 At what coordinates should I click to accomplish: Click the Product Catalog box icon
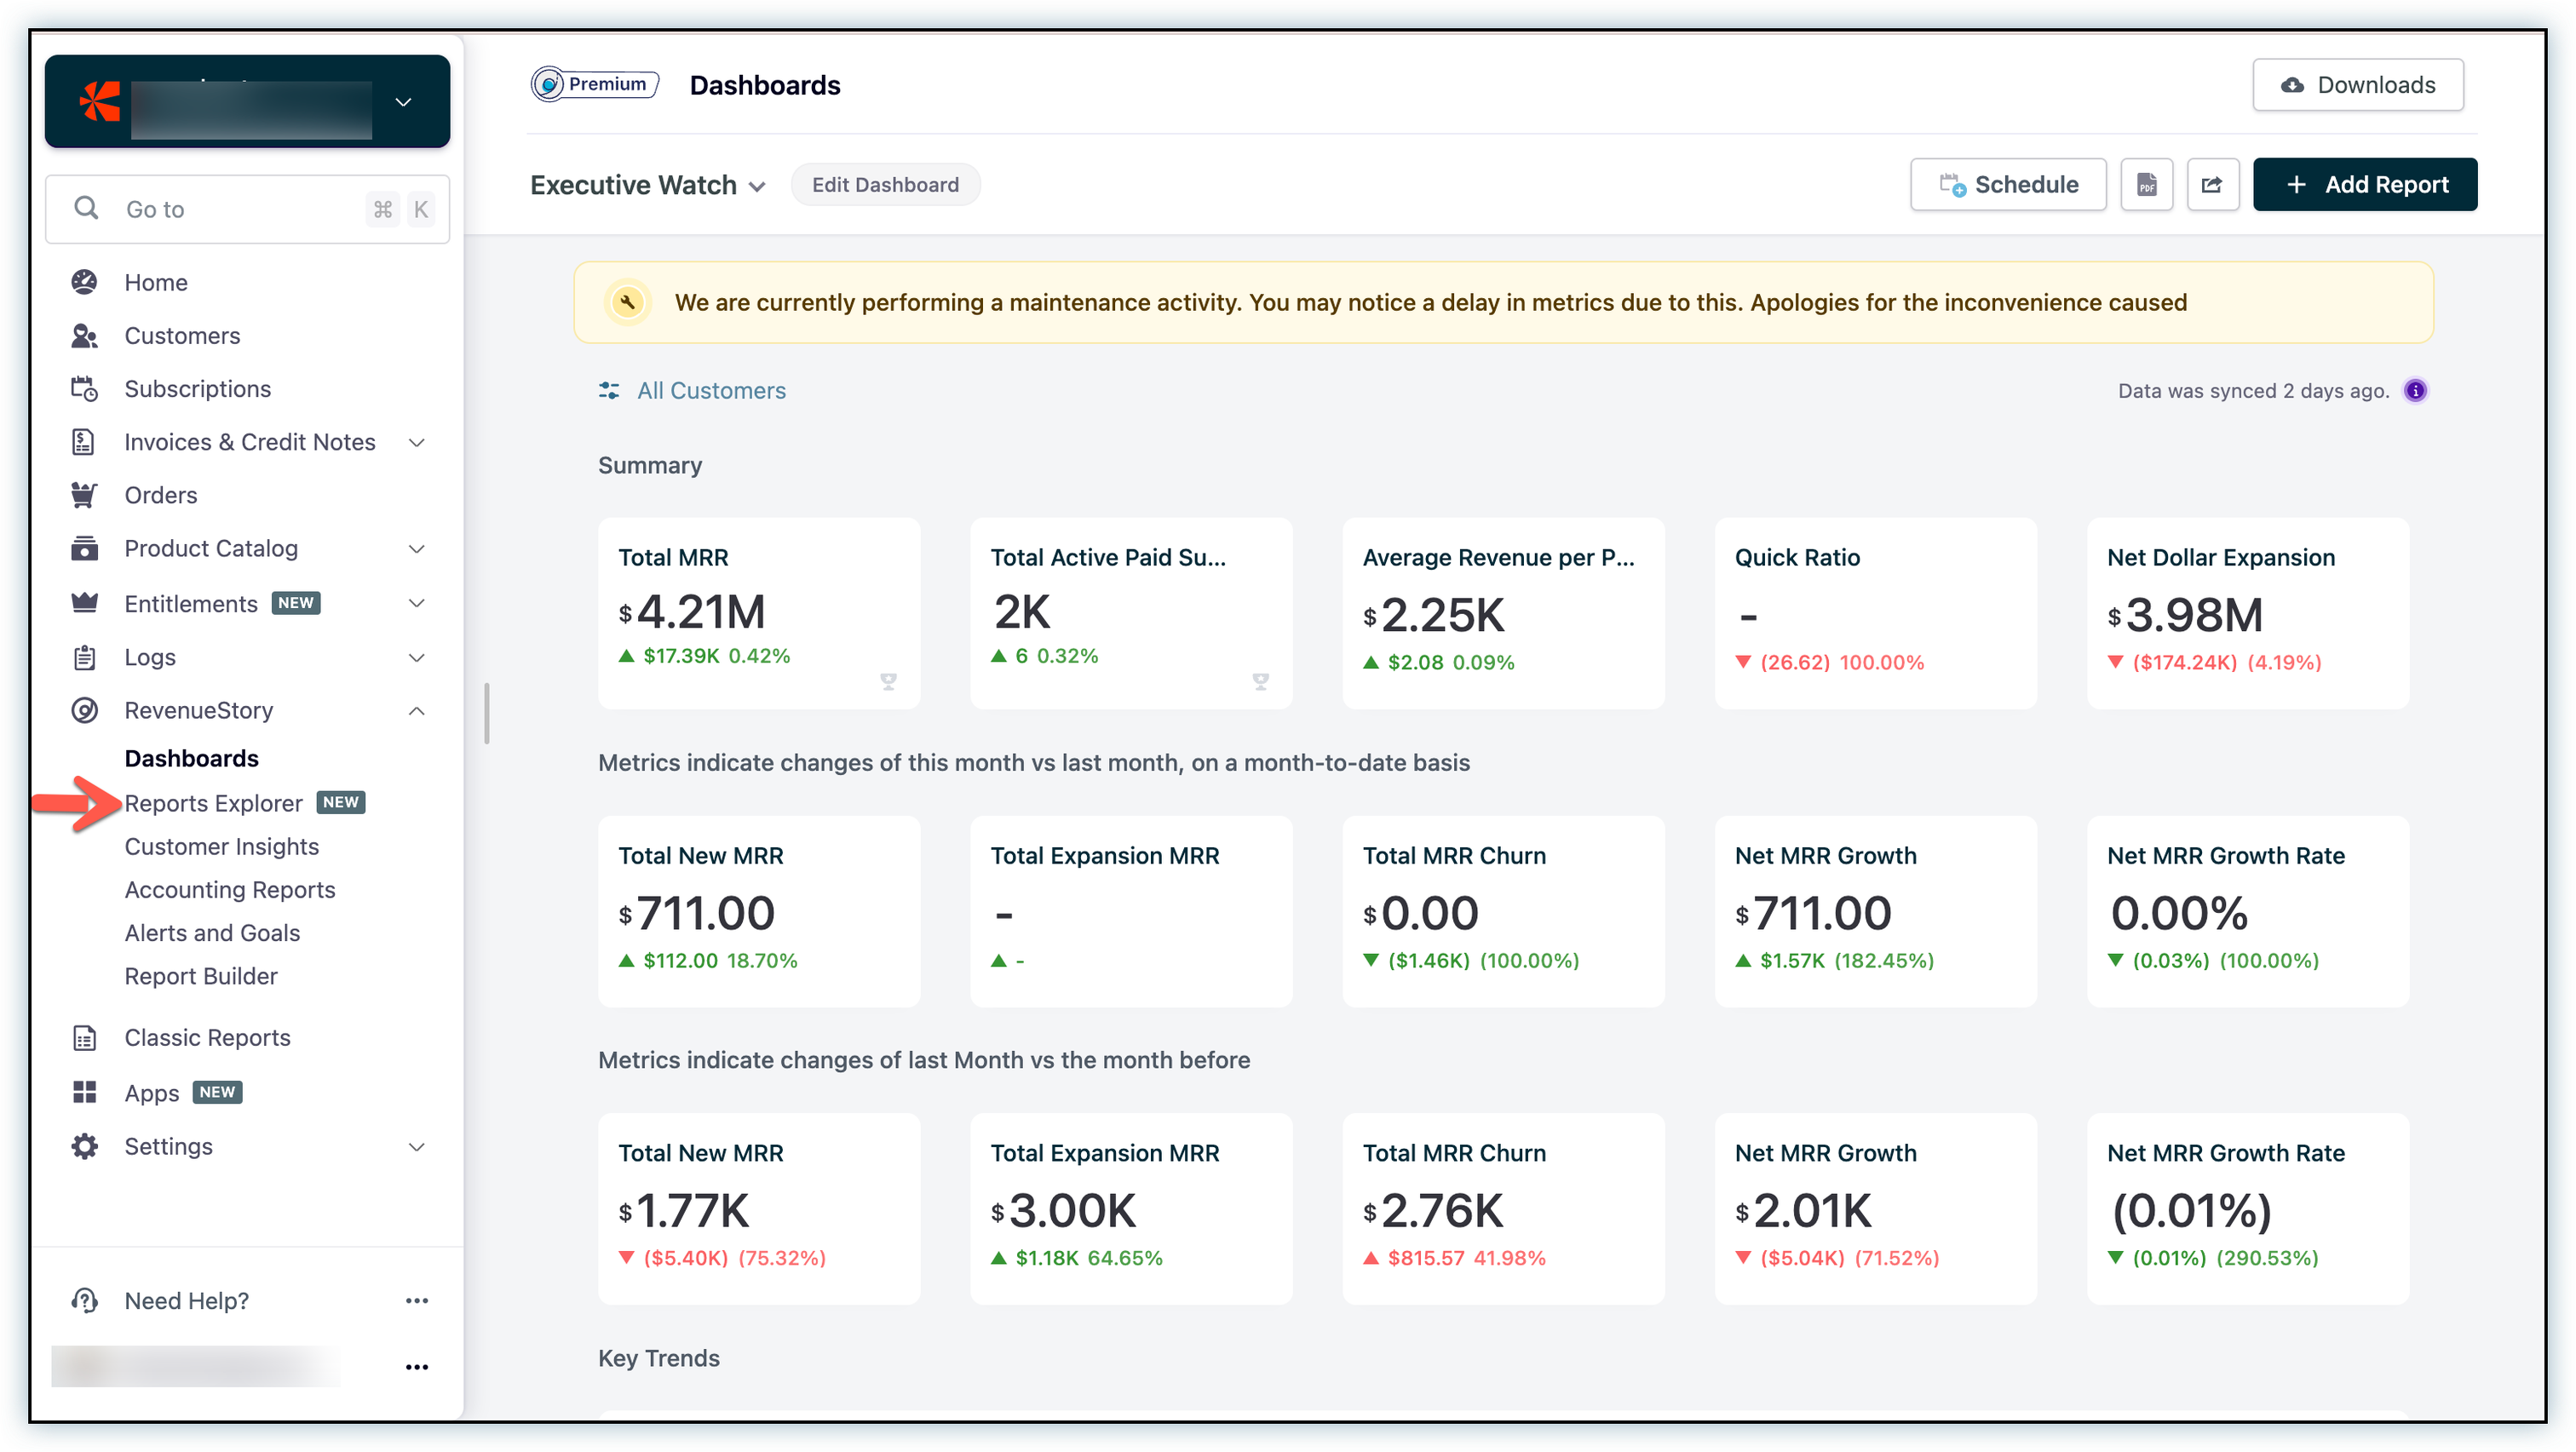tap(84, 548)
